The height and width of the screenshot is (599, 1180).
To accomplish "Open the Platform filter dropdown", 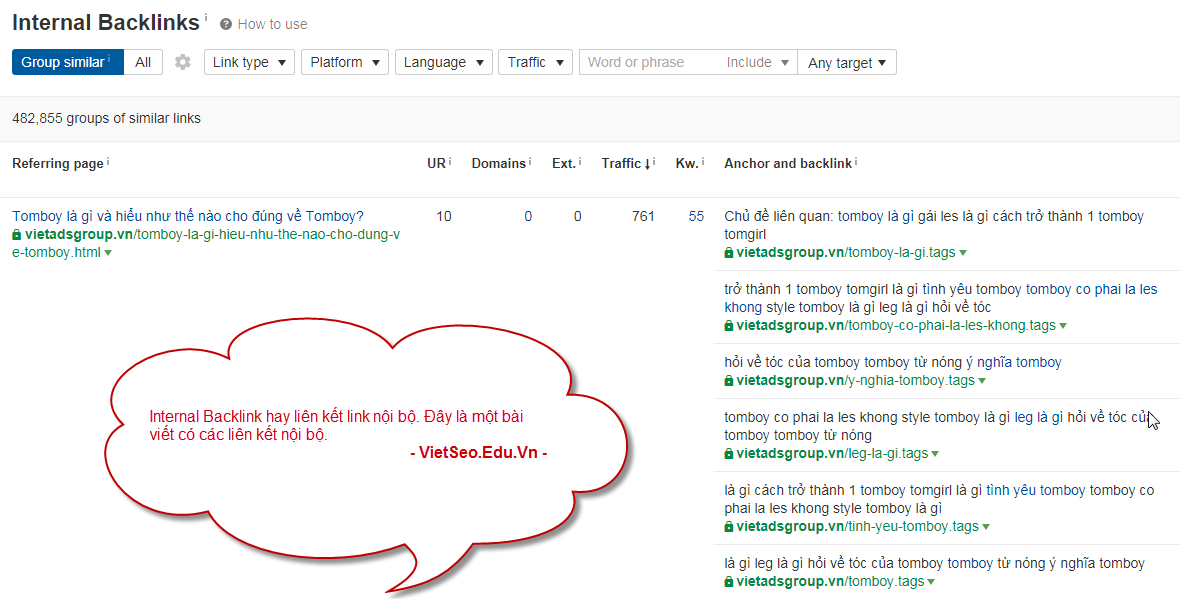I will (344, 62).
